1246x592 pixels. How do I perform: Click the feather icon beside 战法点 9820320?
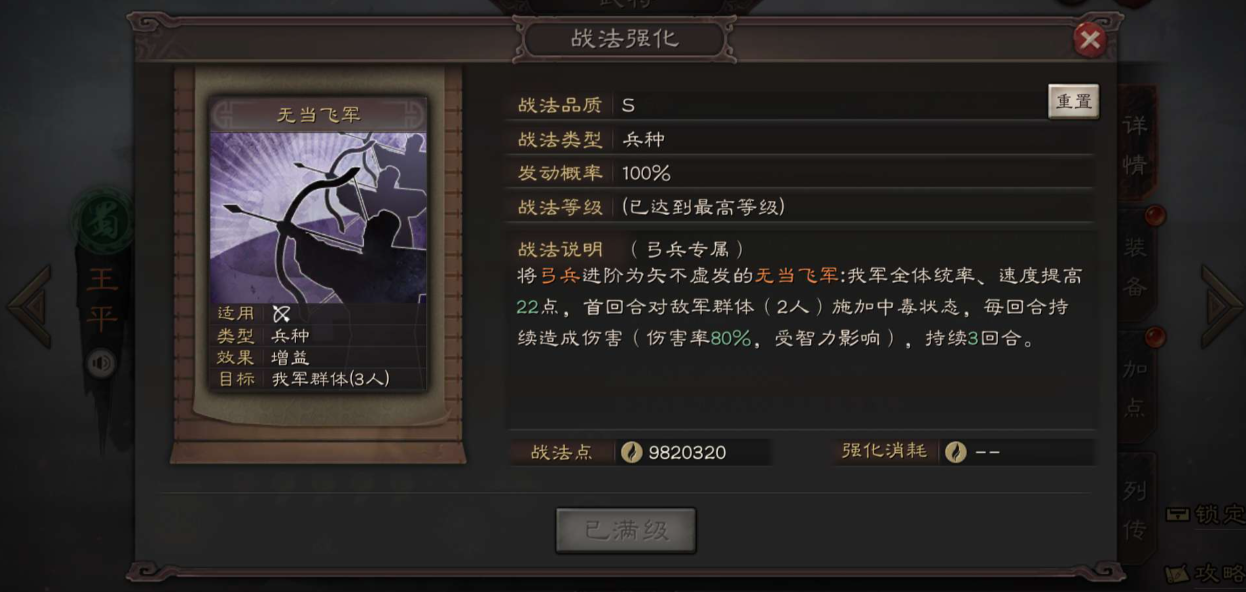click(x=631, y=452)
